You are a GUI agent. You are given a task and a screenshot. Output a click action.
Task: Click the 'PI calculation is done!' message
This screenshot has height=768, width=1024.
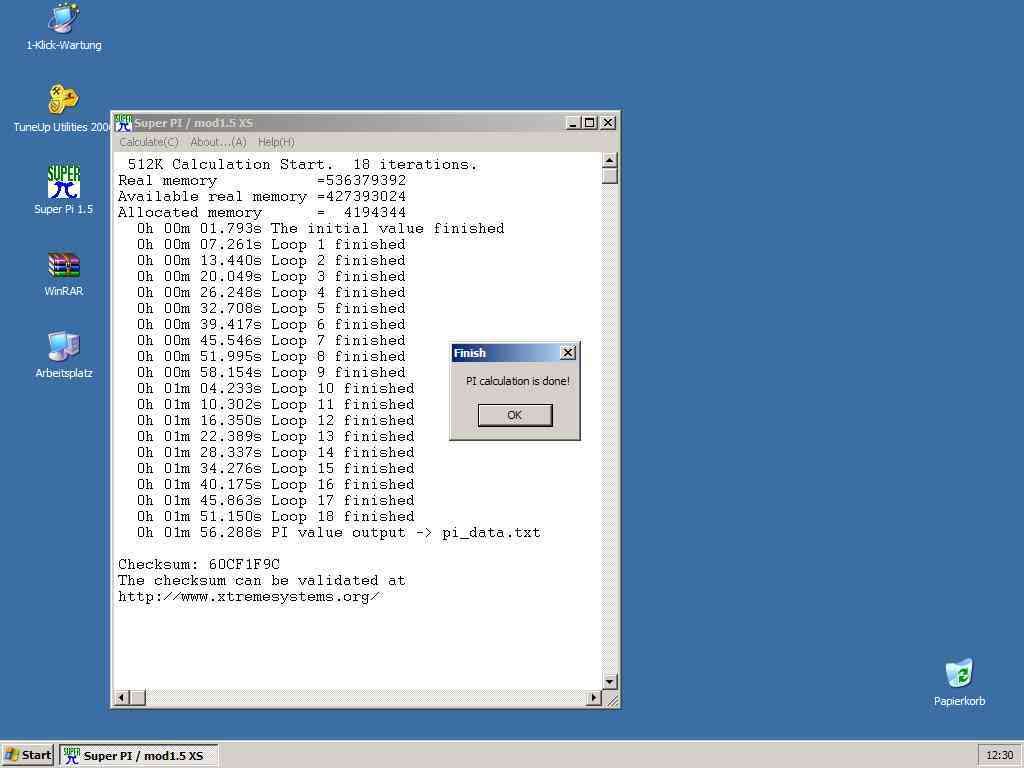tap(517, 381)
